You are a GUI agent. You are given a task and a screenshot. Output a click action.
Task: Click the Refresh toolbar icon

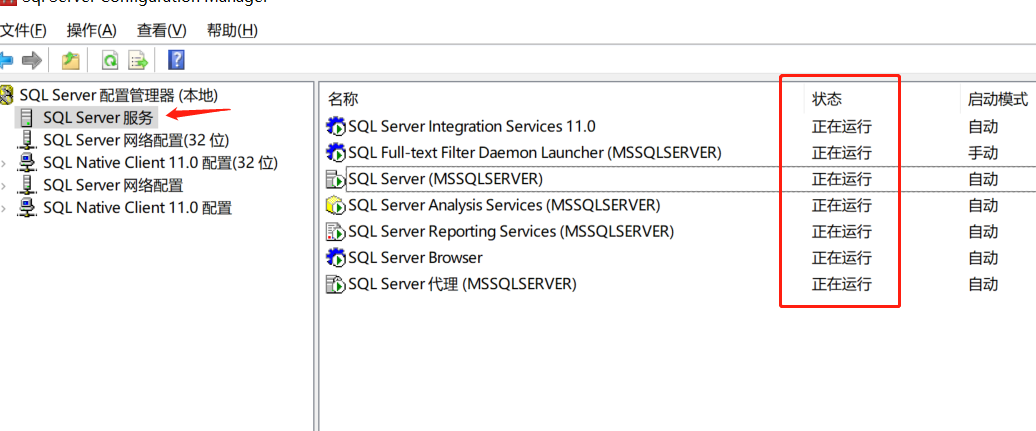[x=110, y=61]
